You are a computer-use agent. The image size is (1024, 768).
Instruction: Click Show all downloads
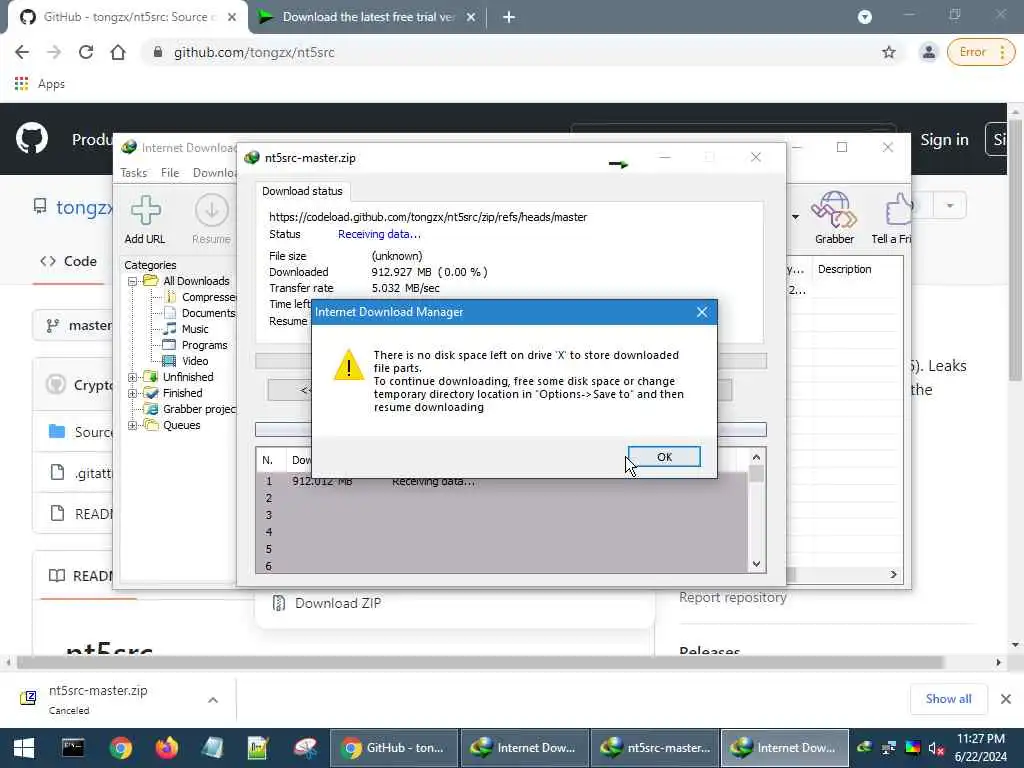[x=948, y=699]
